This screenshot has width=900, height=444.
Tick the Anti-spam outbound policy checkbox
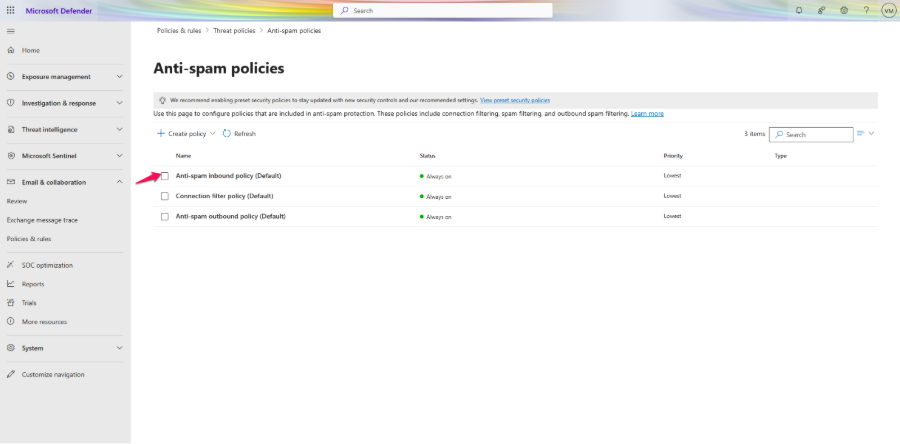(165, 216)
